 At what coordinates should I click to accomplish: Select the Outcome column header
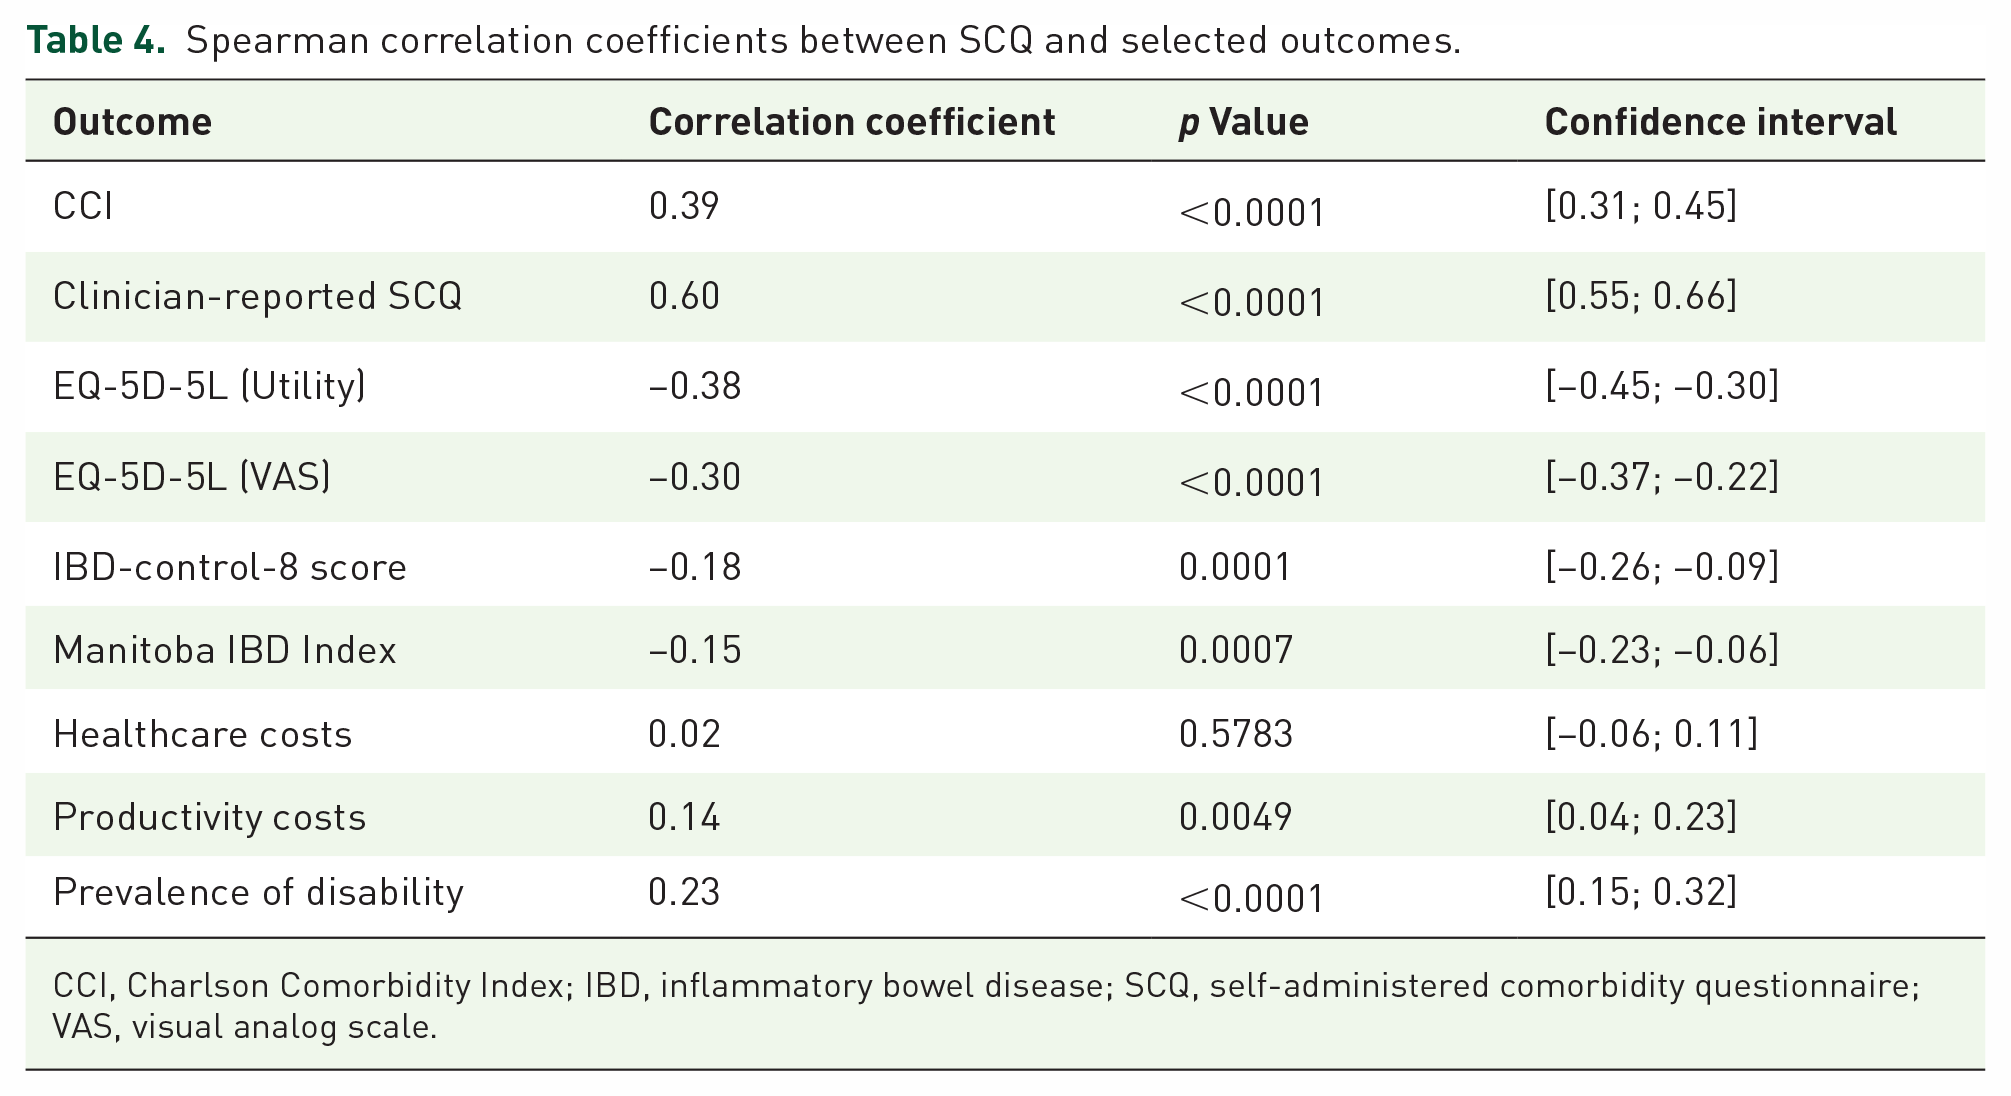pos(132,122)
